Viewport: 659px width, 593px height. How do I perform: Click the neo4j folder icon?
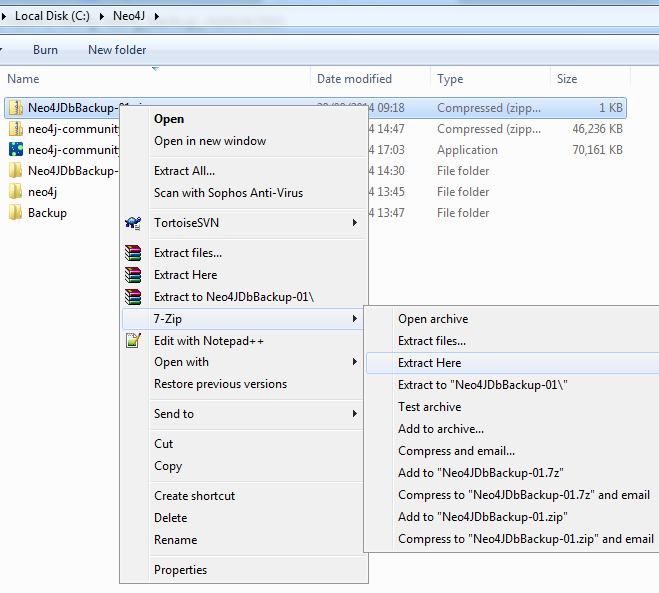[x=16, y=192]
